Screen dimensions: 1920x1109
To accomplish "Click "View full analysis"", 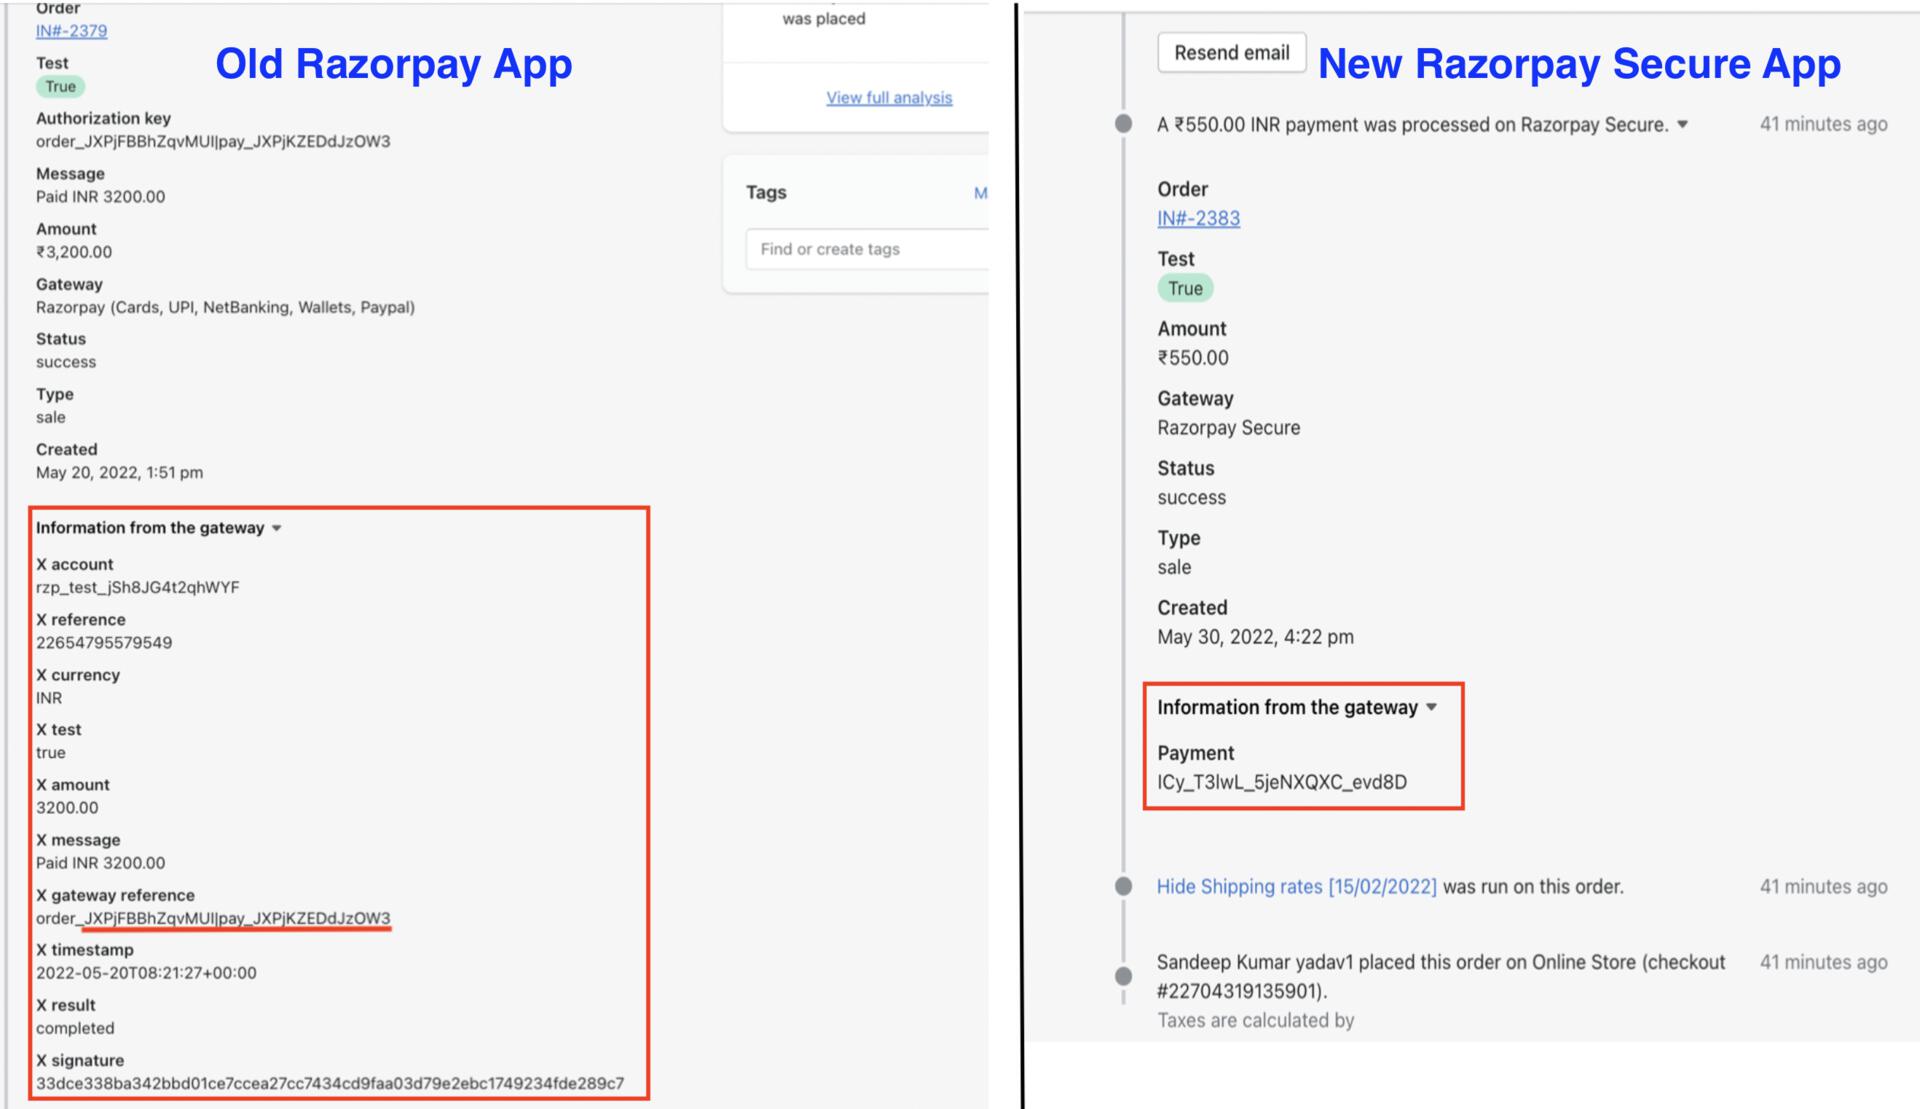I will coord(888,97).
